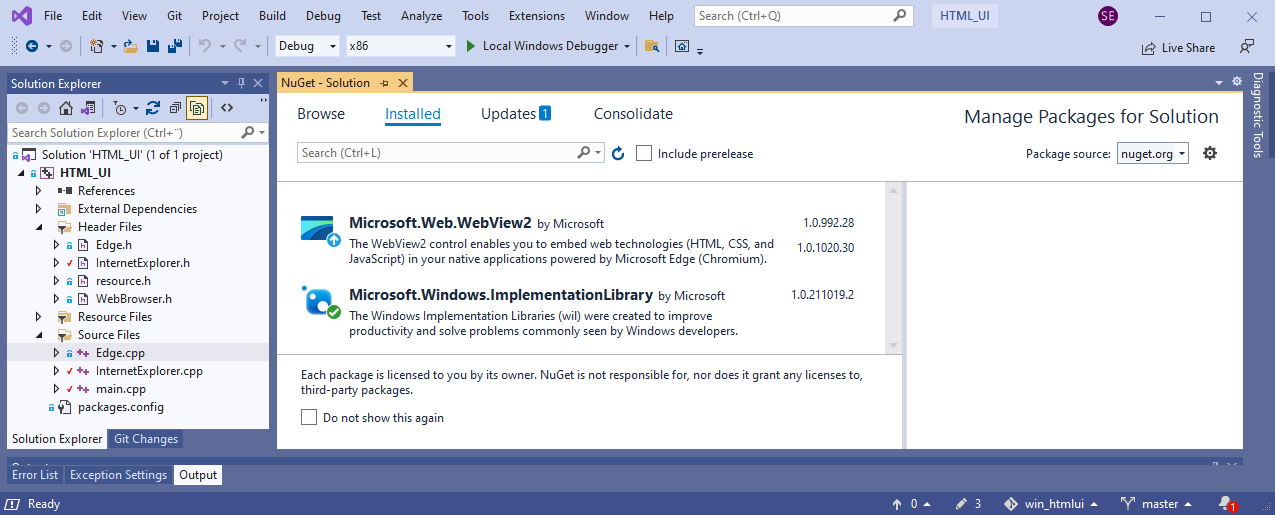Expand the Resource Files folder

(39, 317)
